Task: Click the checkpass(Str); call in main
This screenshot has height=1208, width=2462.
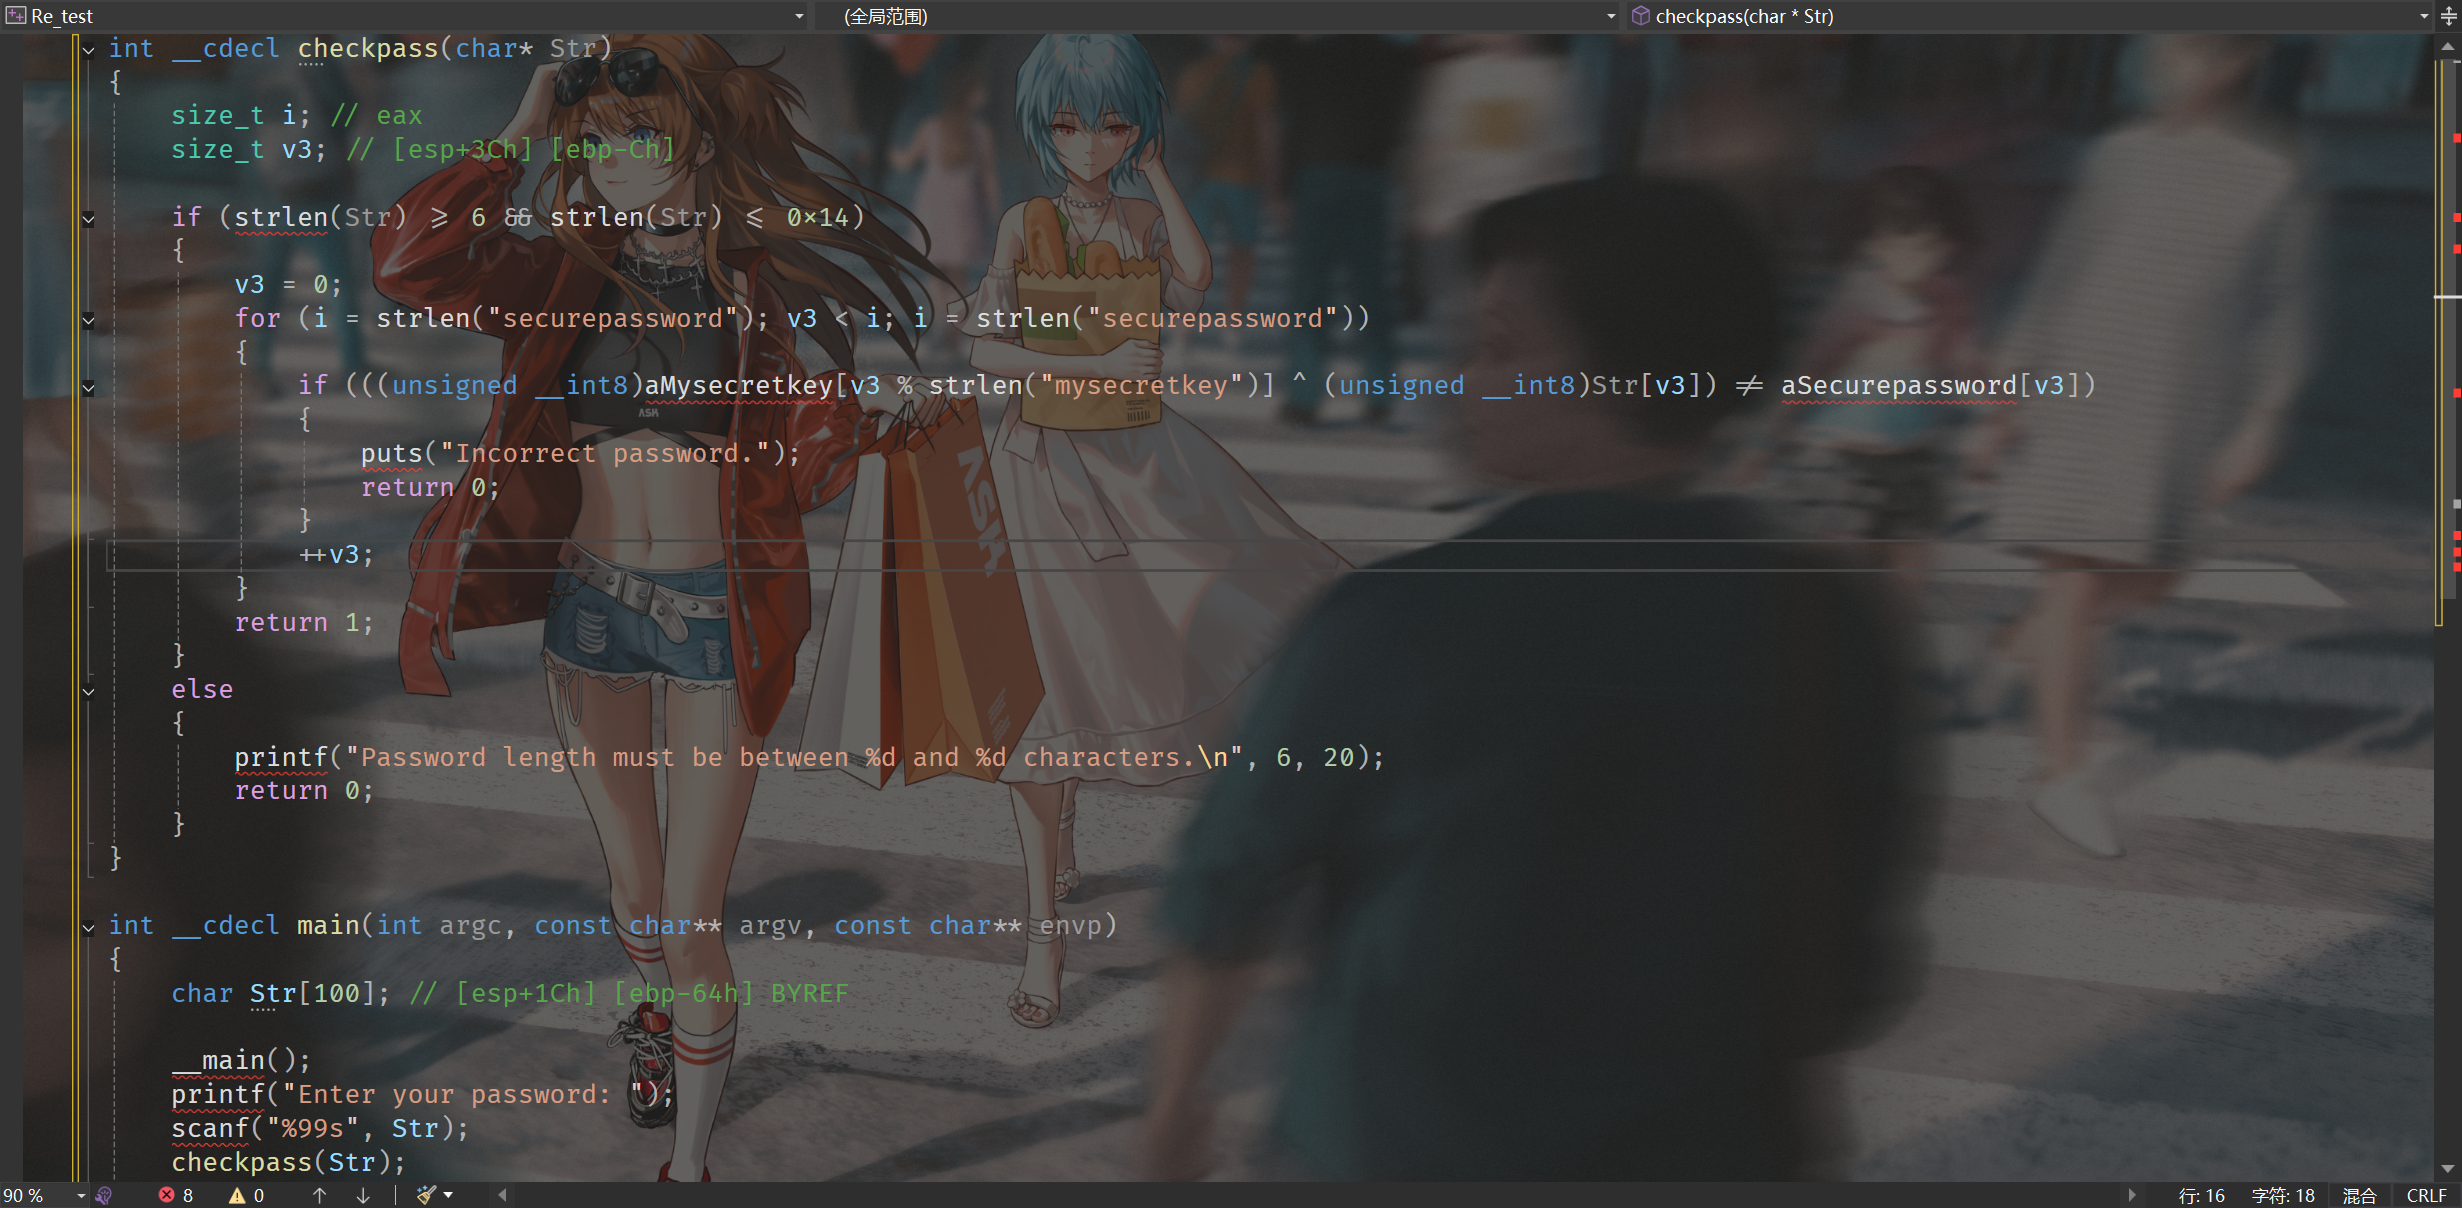Action: 288,1163
